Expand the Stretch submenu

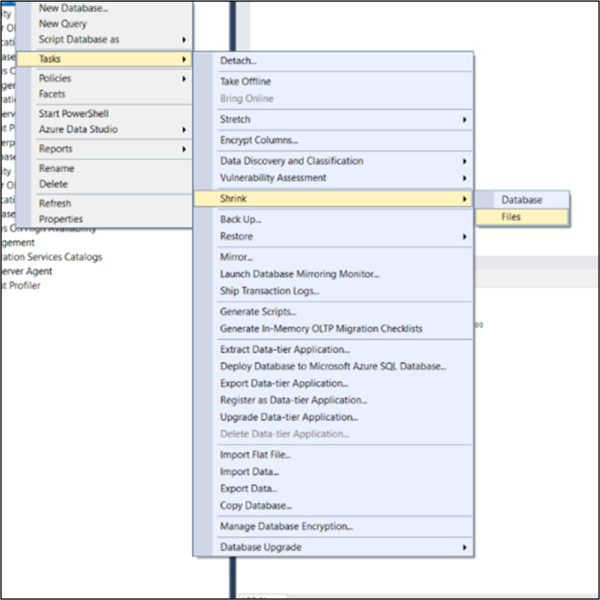236,120
